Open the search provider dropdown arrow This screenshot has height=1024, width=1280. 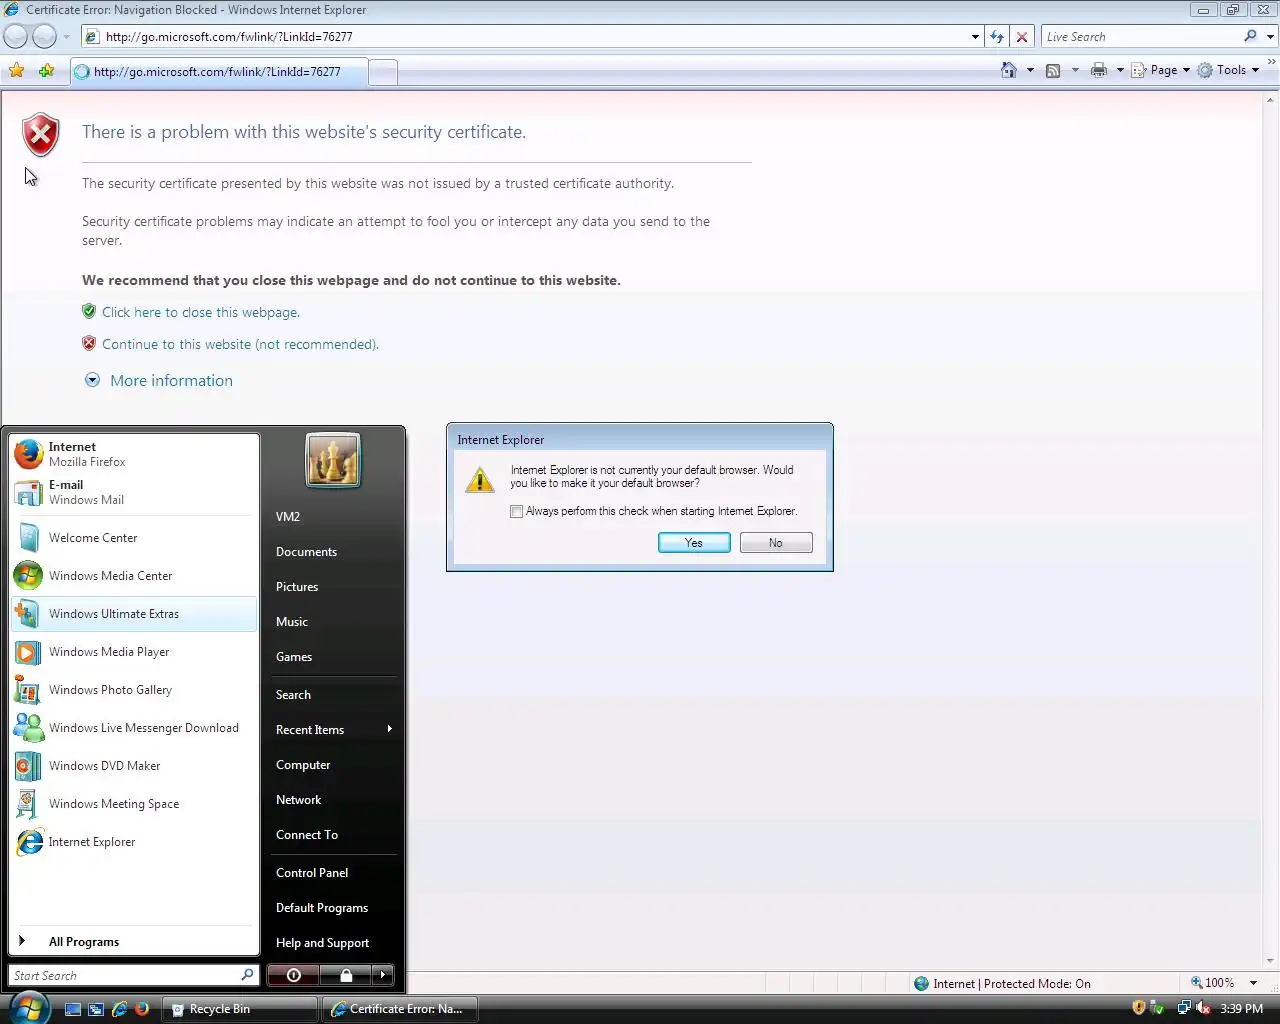1270,37
